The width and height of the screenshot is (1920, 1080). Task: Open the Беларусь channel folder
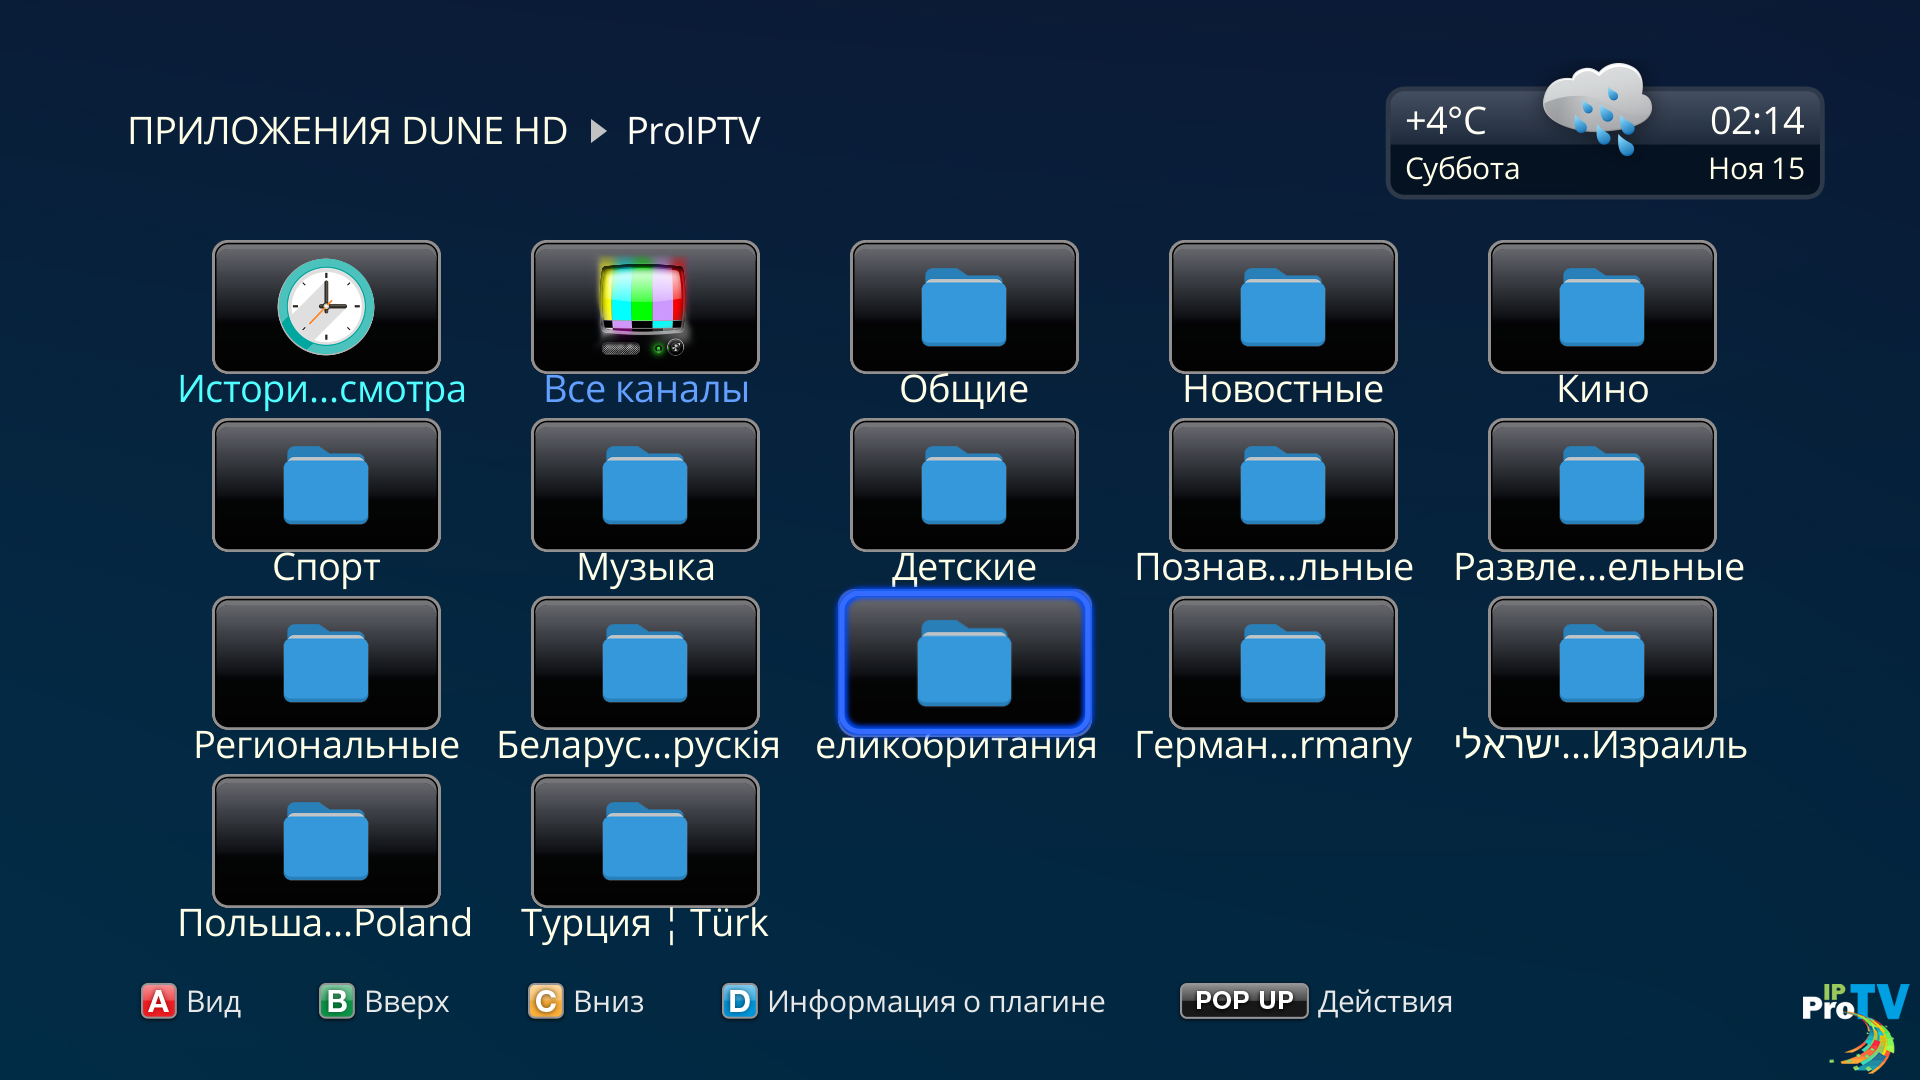[645, 663]
